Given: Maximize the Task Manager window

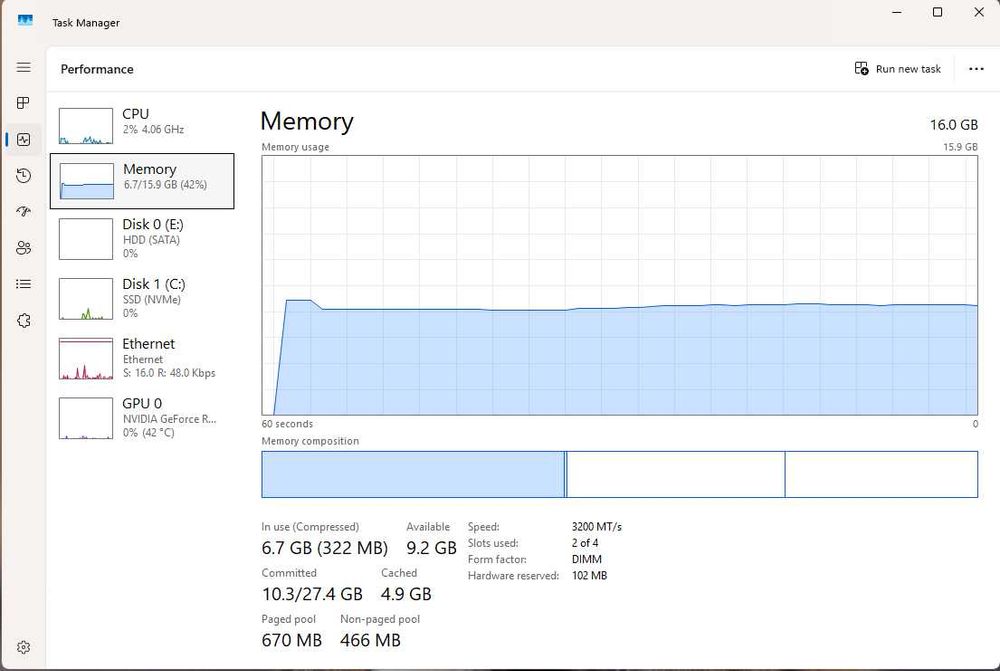Looking at the screenshot, I should (938, 12).
